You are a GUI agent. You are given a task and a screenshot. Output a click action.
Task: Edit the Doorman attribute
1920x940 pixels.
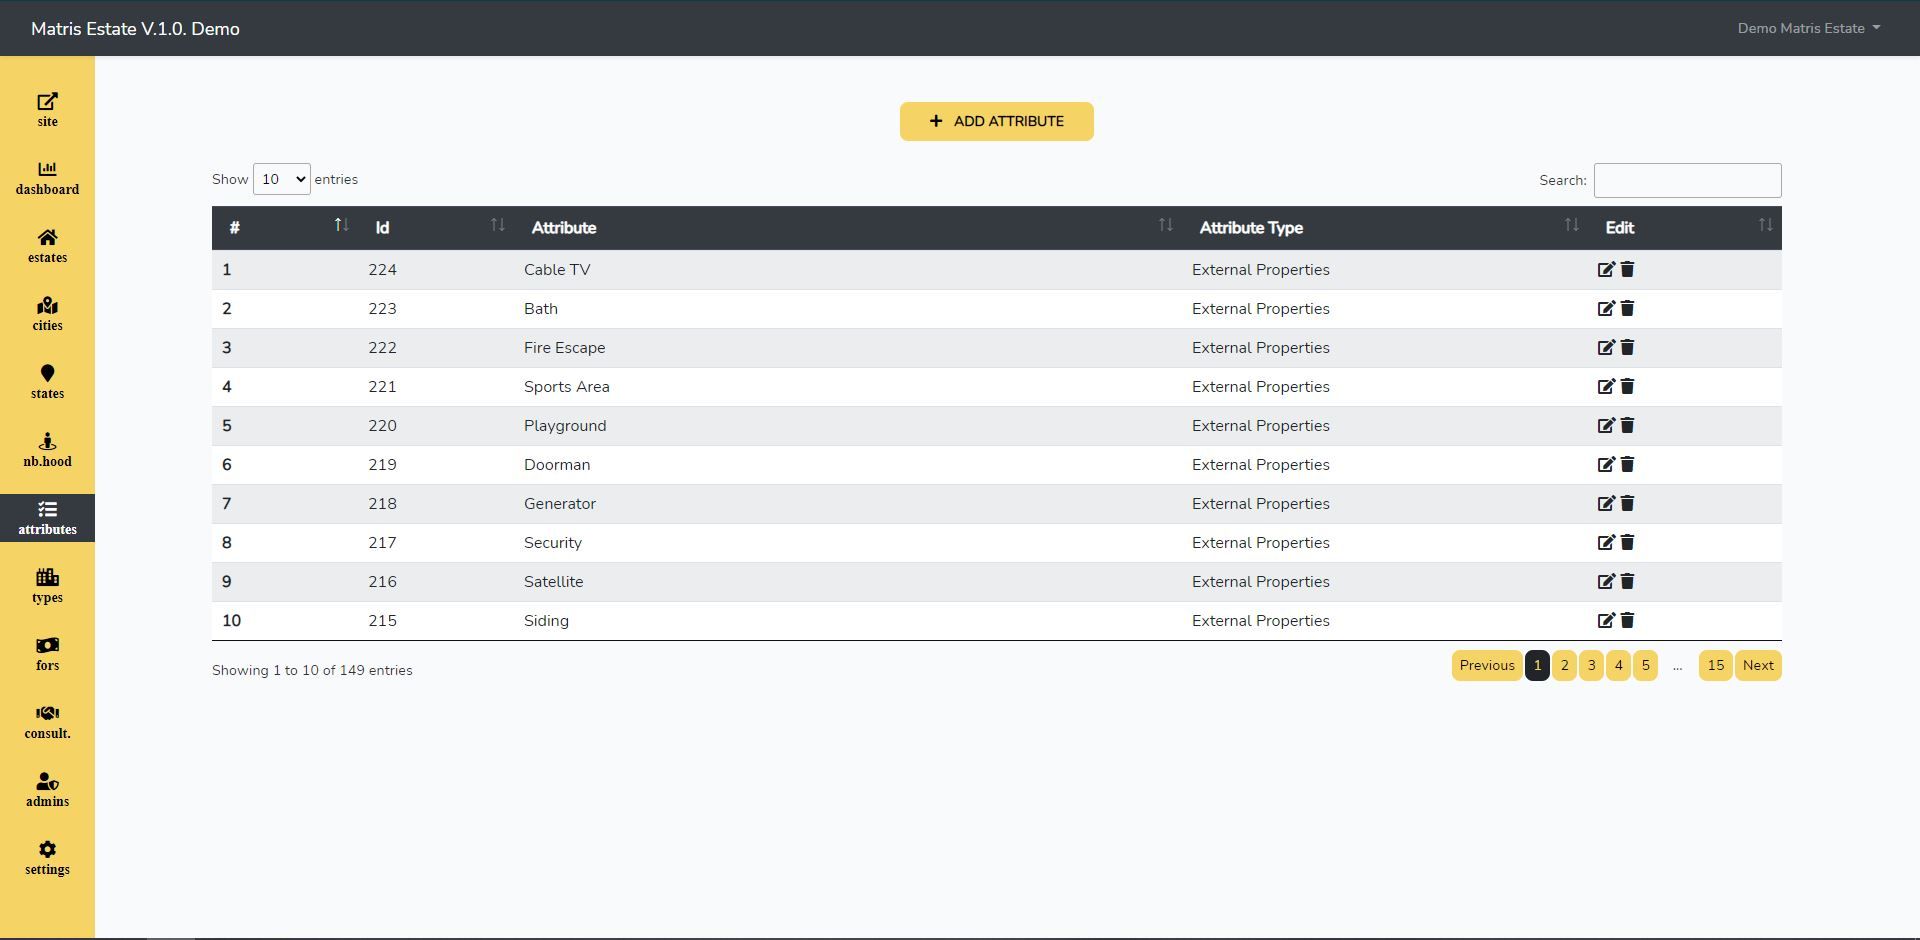tap(1606, 465)
